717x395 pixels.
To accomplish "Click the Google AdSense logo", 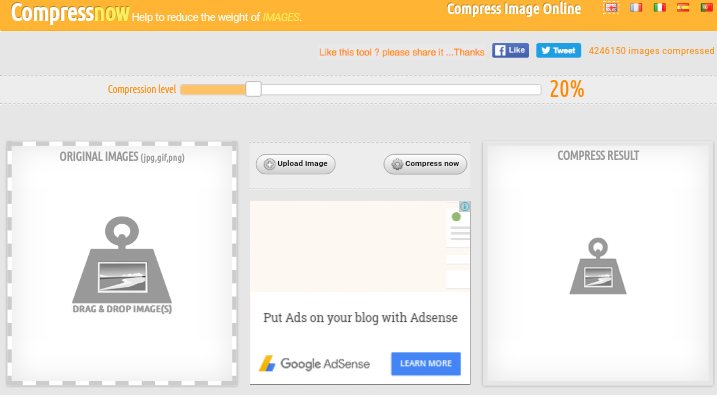I will coord(315,364).
